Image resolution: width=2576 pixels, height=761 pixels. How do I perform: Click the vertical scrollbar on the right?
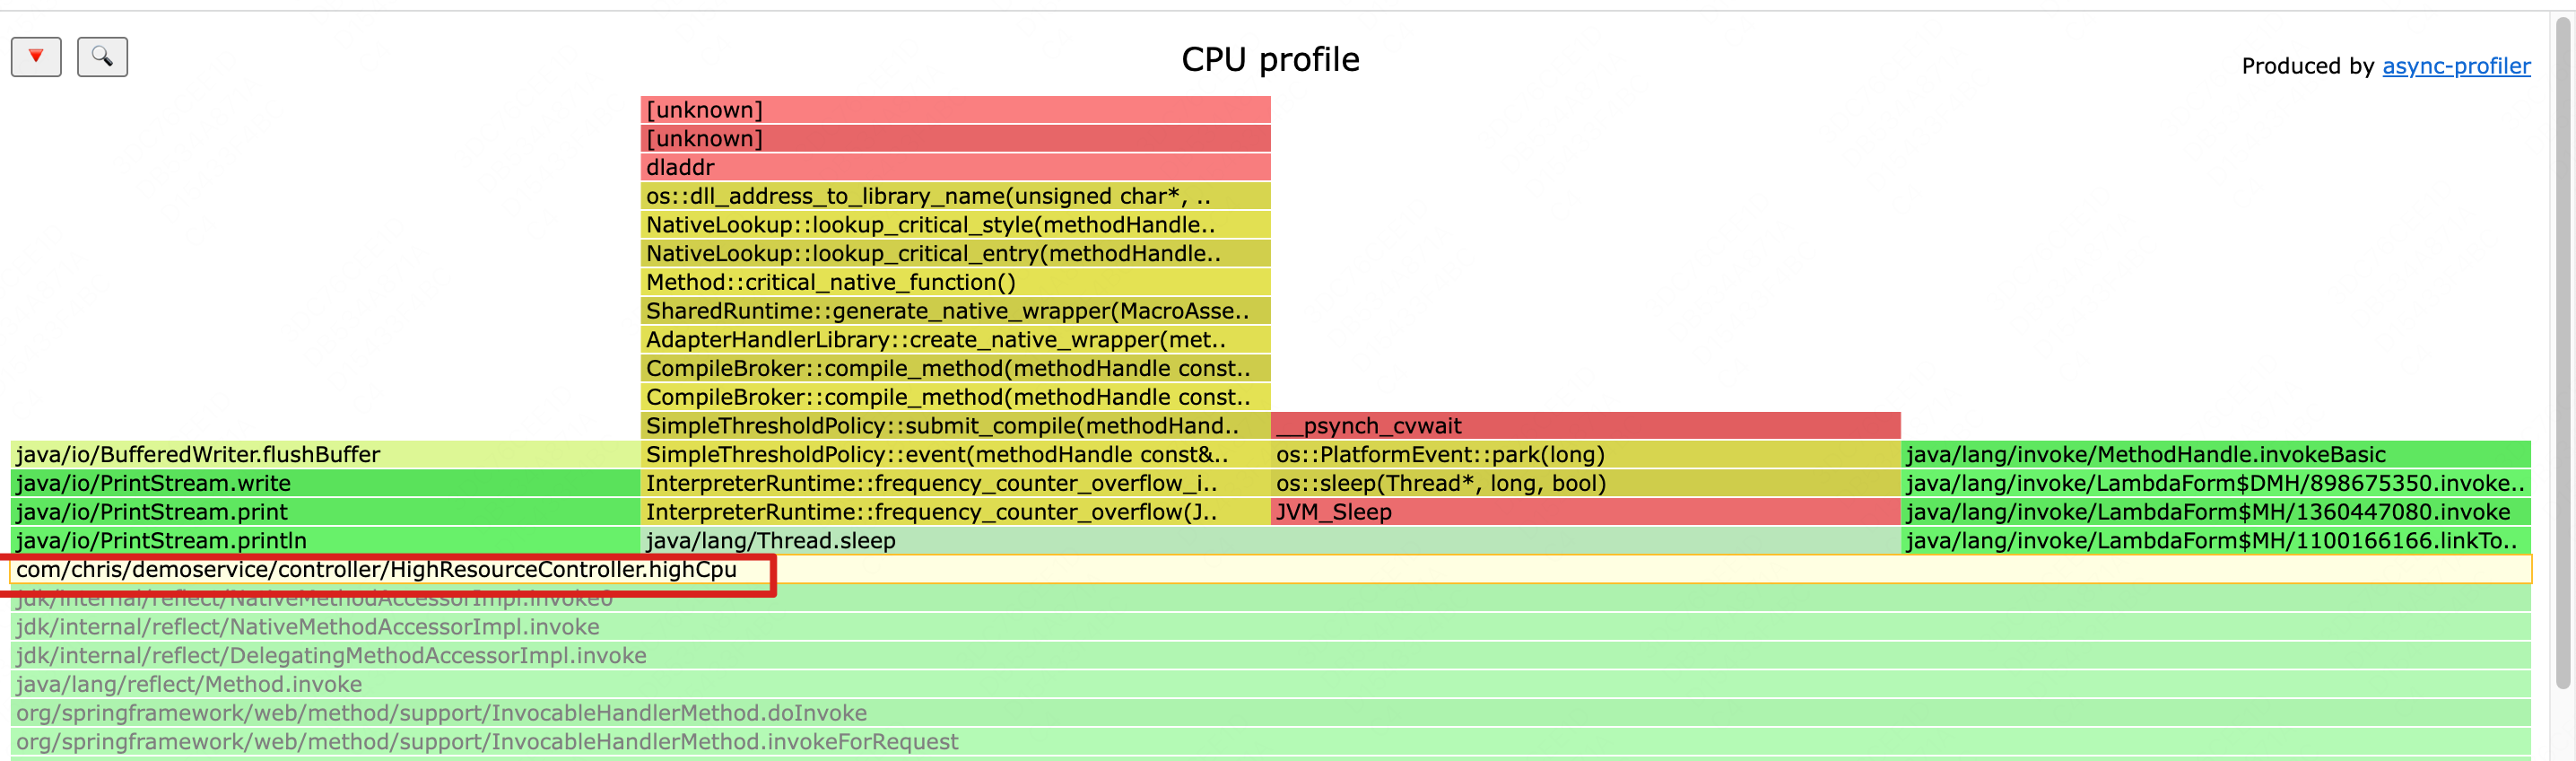point(2563,350)
